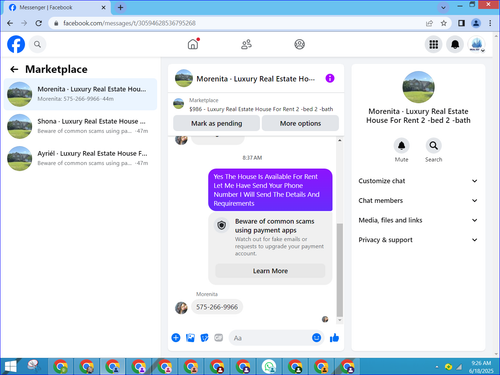This screenshot has width=500, height=375.
Task: Click Mark as pending button
Action: pos(216,123)
